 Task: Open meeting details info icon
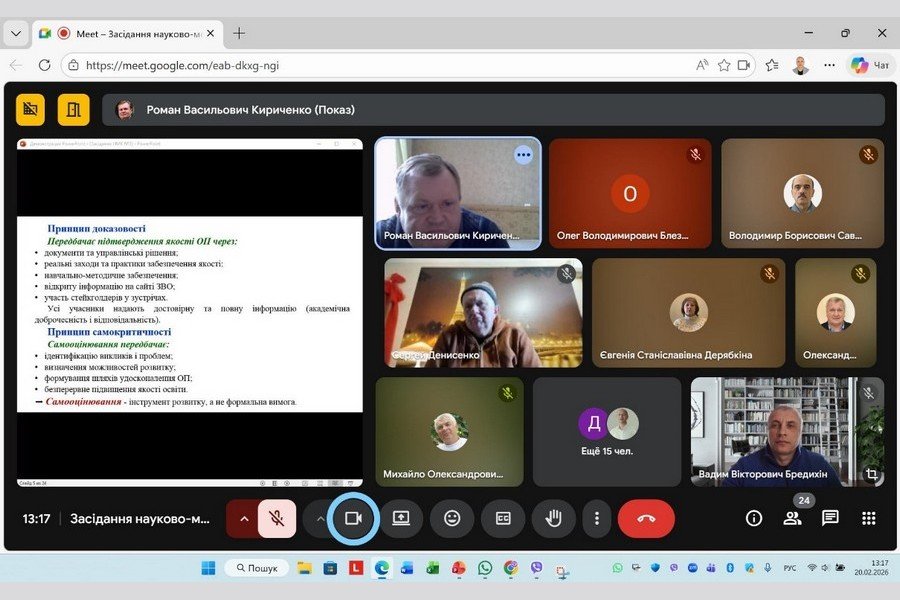(754, 518)
